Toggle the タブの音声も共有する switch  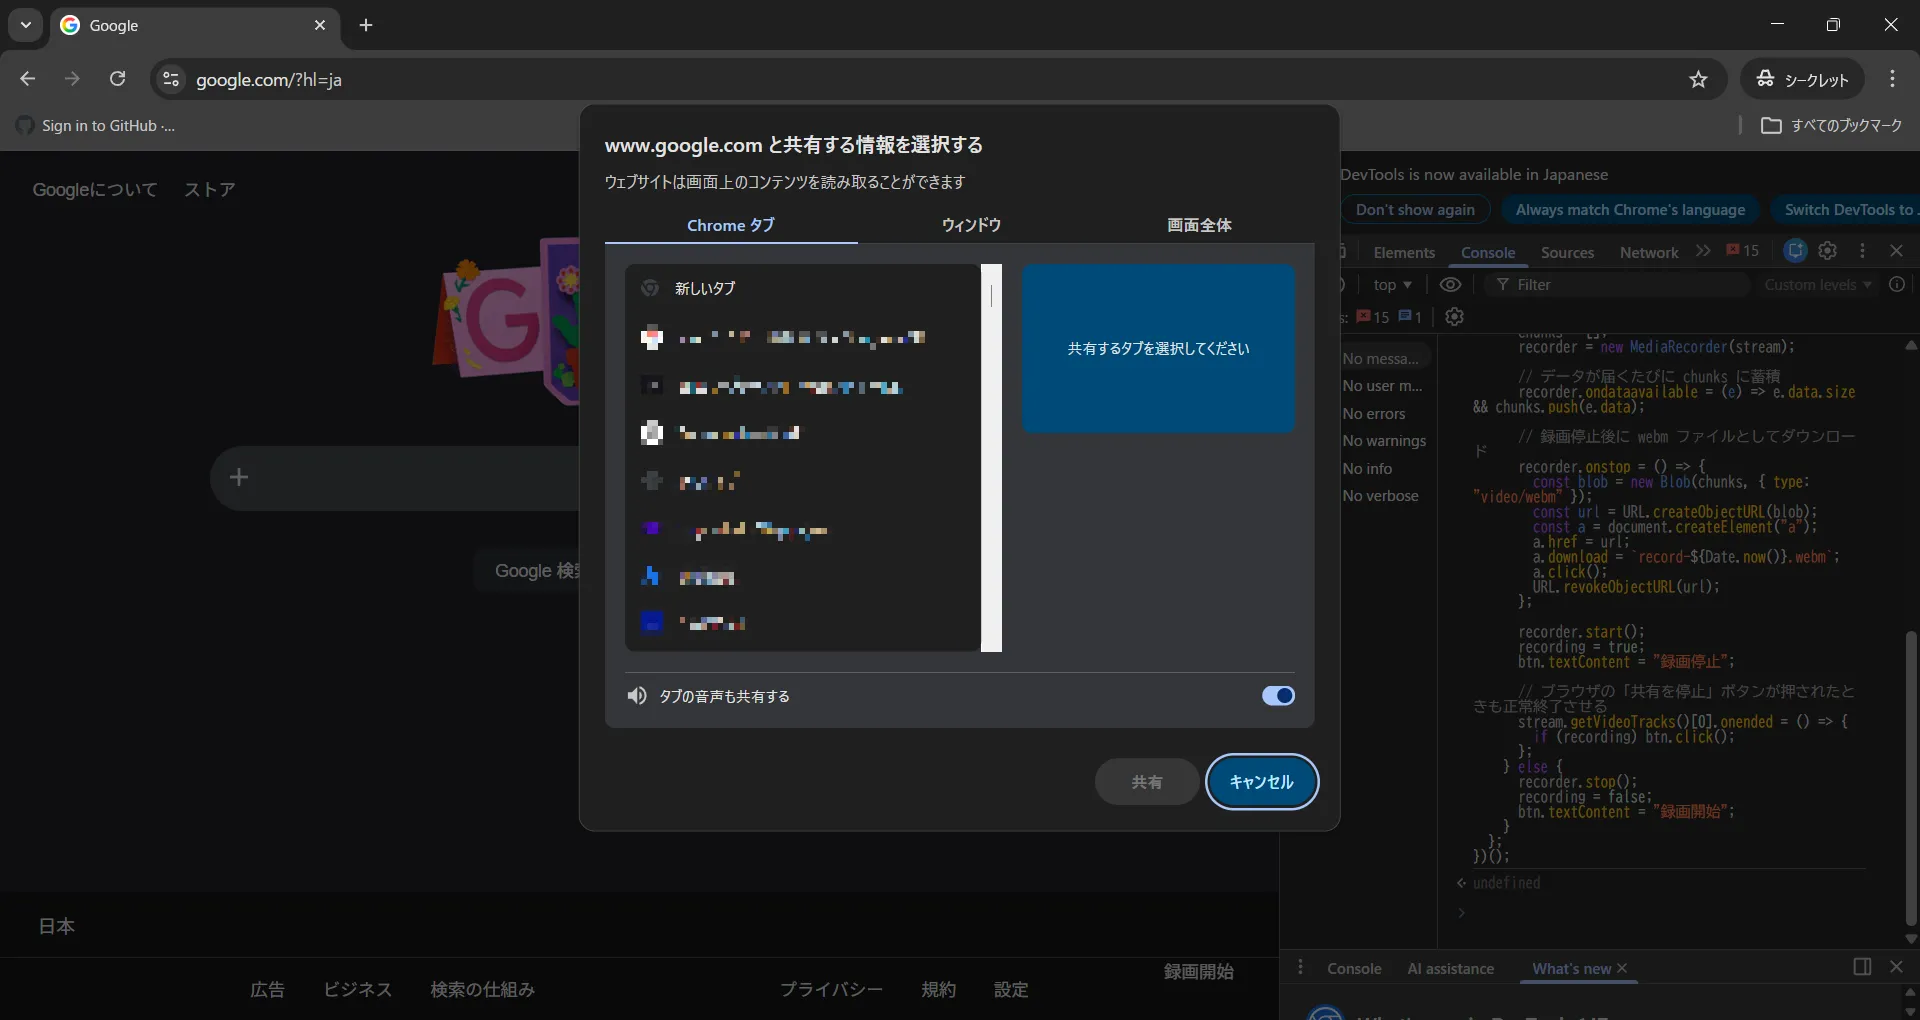click(x=1278, y=696)
